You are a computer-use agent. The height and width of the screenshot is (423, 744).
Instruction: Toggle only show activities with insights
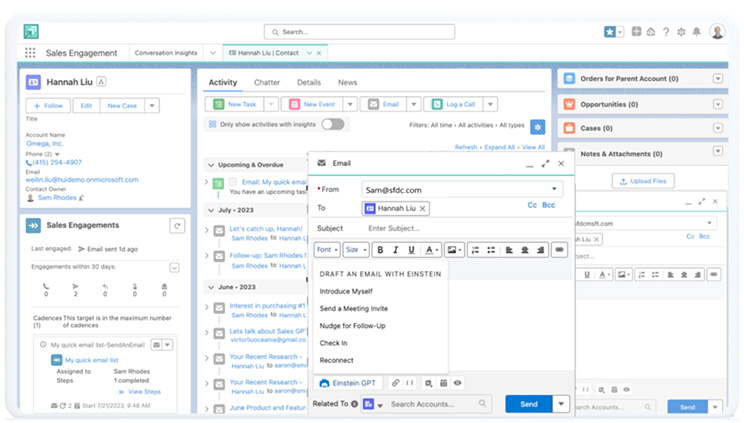coord(332,124)
